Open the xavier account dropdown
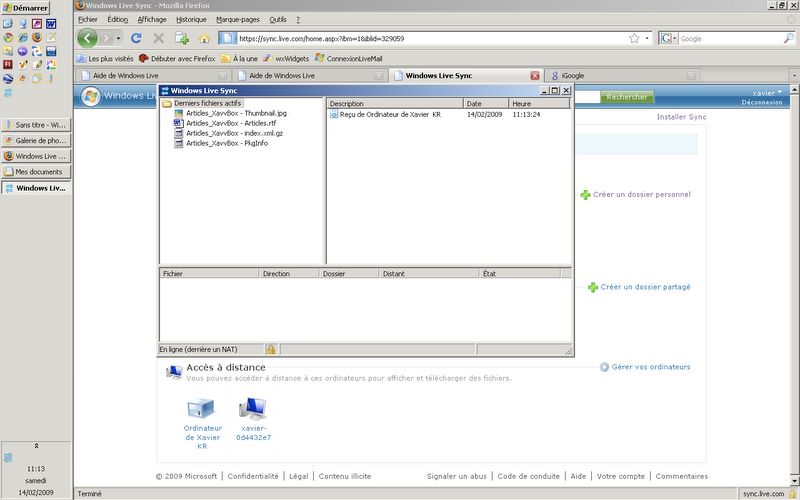 point(767,93)
